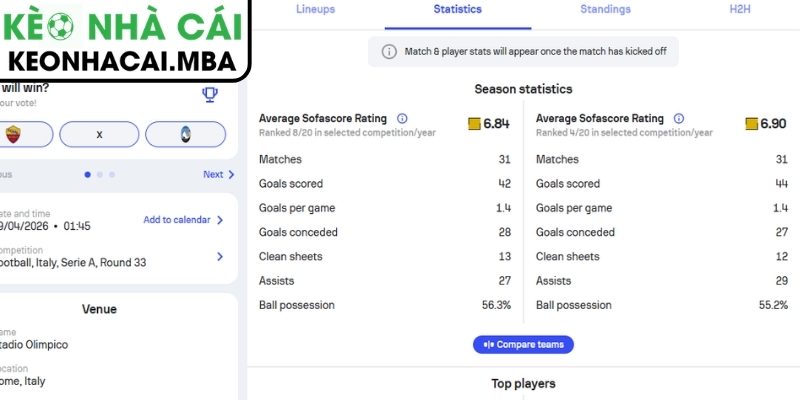This screenshot has width=800, height=400.
Task: Click the first carousel pagination dot
Action: pos(88,174)
